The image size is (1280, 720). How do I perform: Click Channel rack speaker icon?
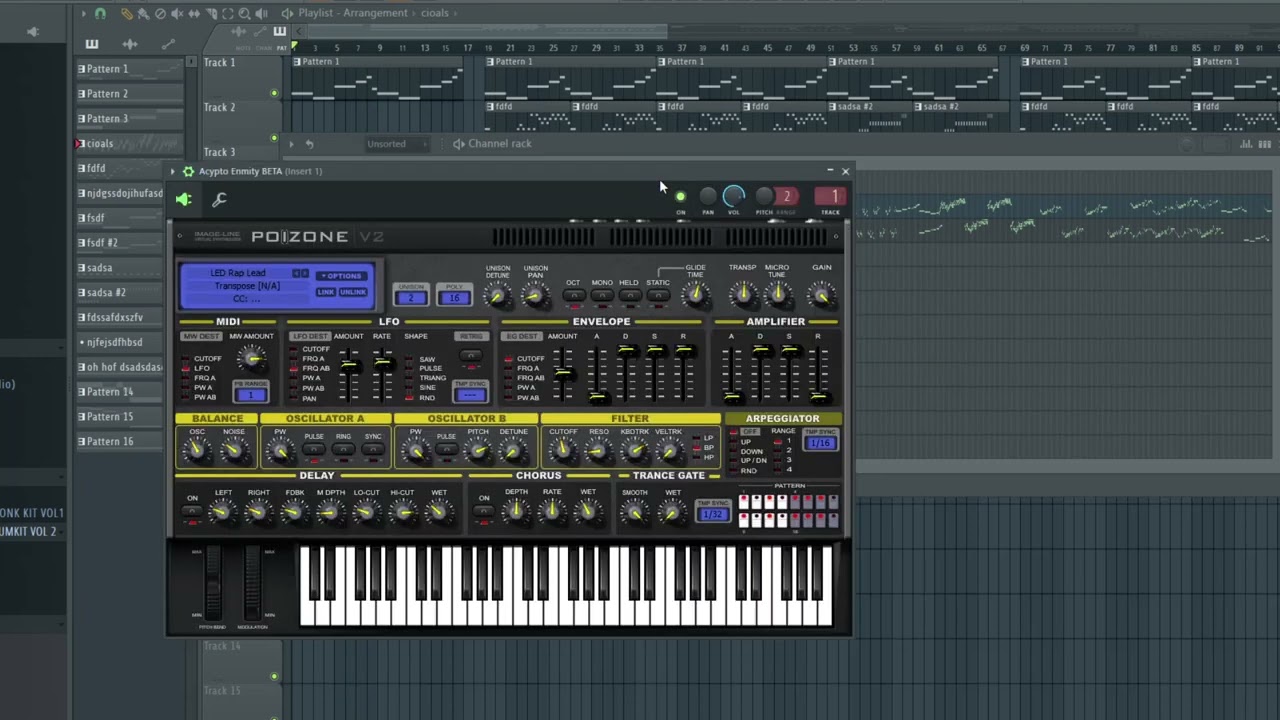tap(459, 144)
